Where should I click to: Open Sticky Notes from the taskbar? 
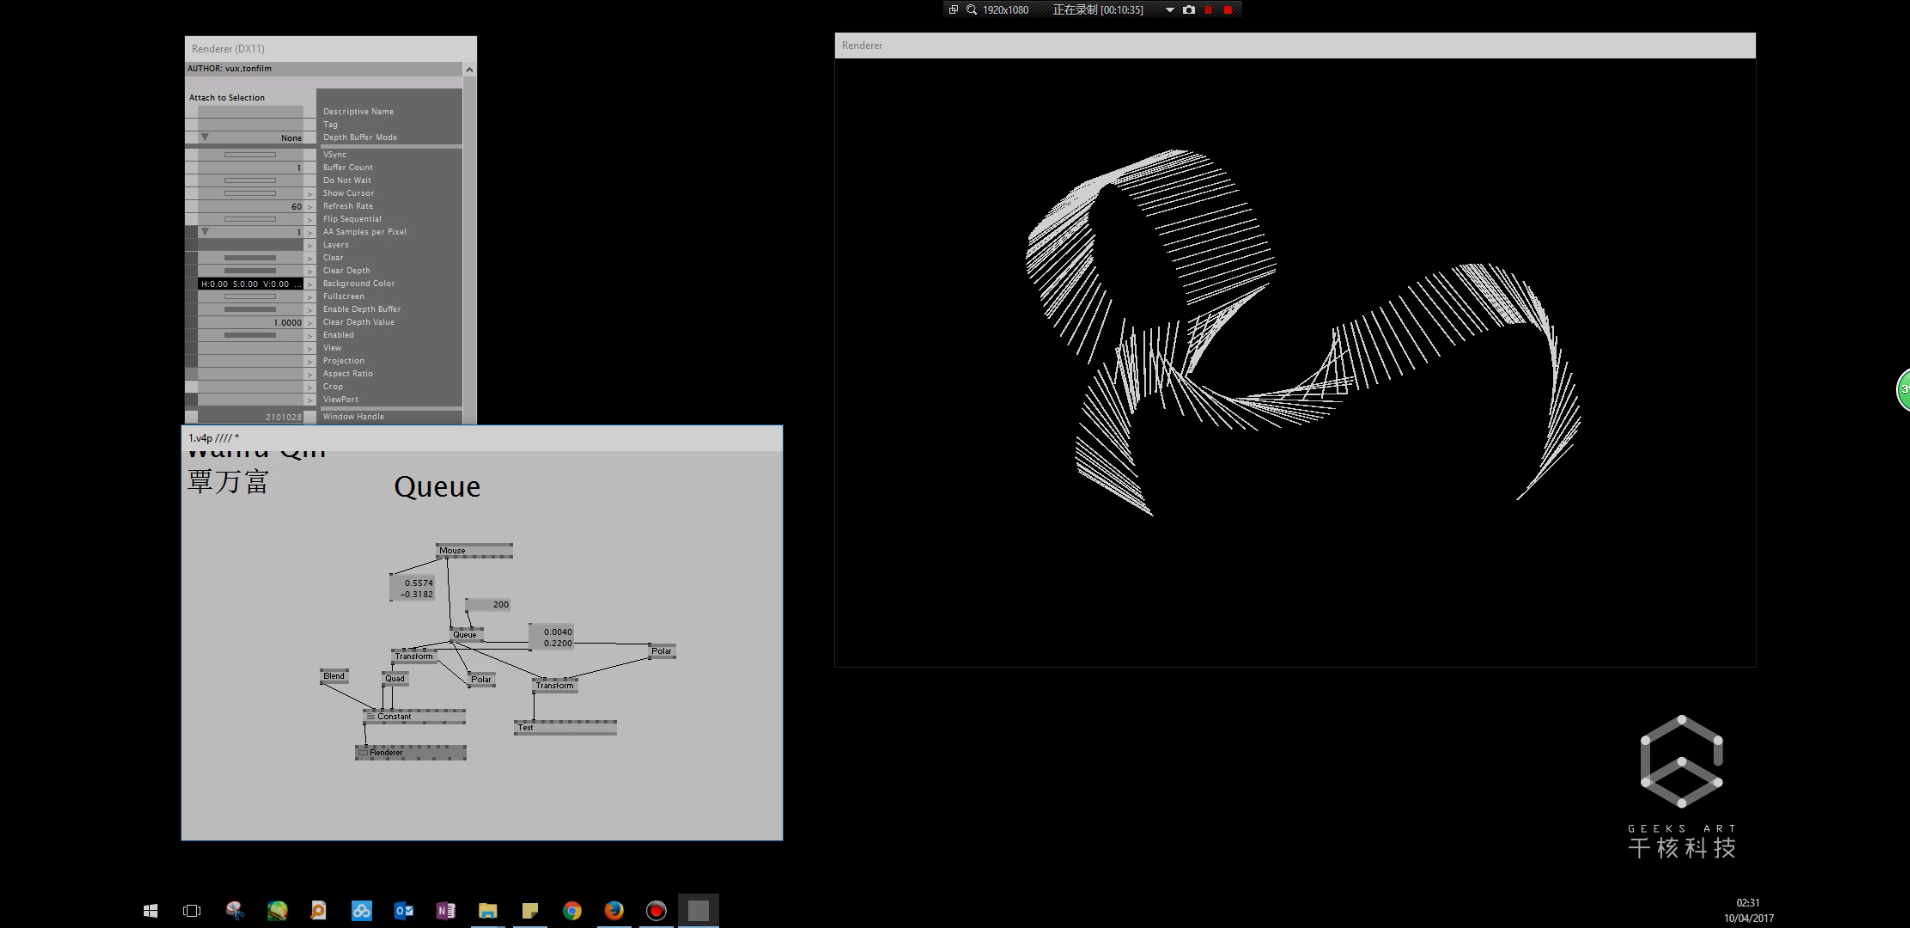point(529,910)
